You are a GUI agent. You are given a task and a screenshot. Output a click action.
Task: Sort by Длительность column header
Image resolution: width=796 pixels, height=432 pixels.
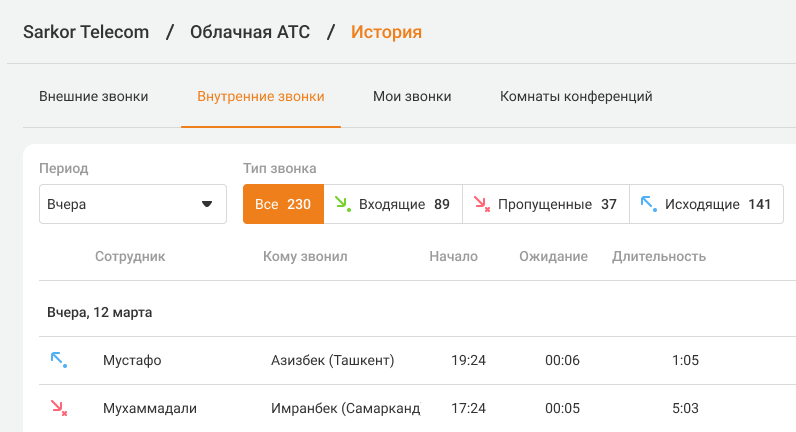(x=659, y=256)
